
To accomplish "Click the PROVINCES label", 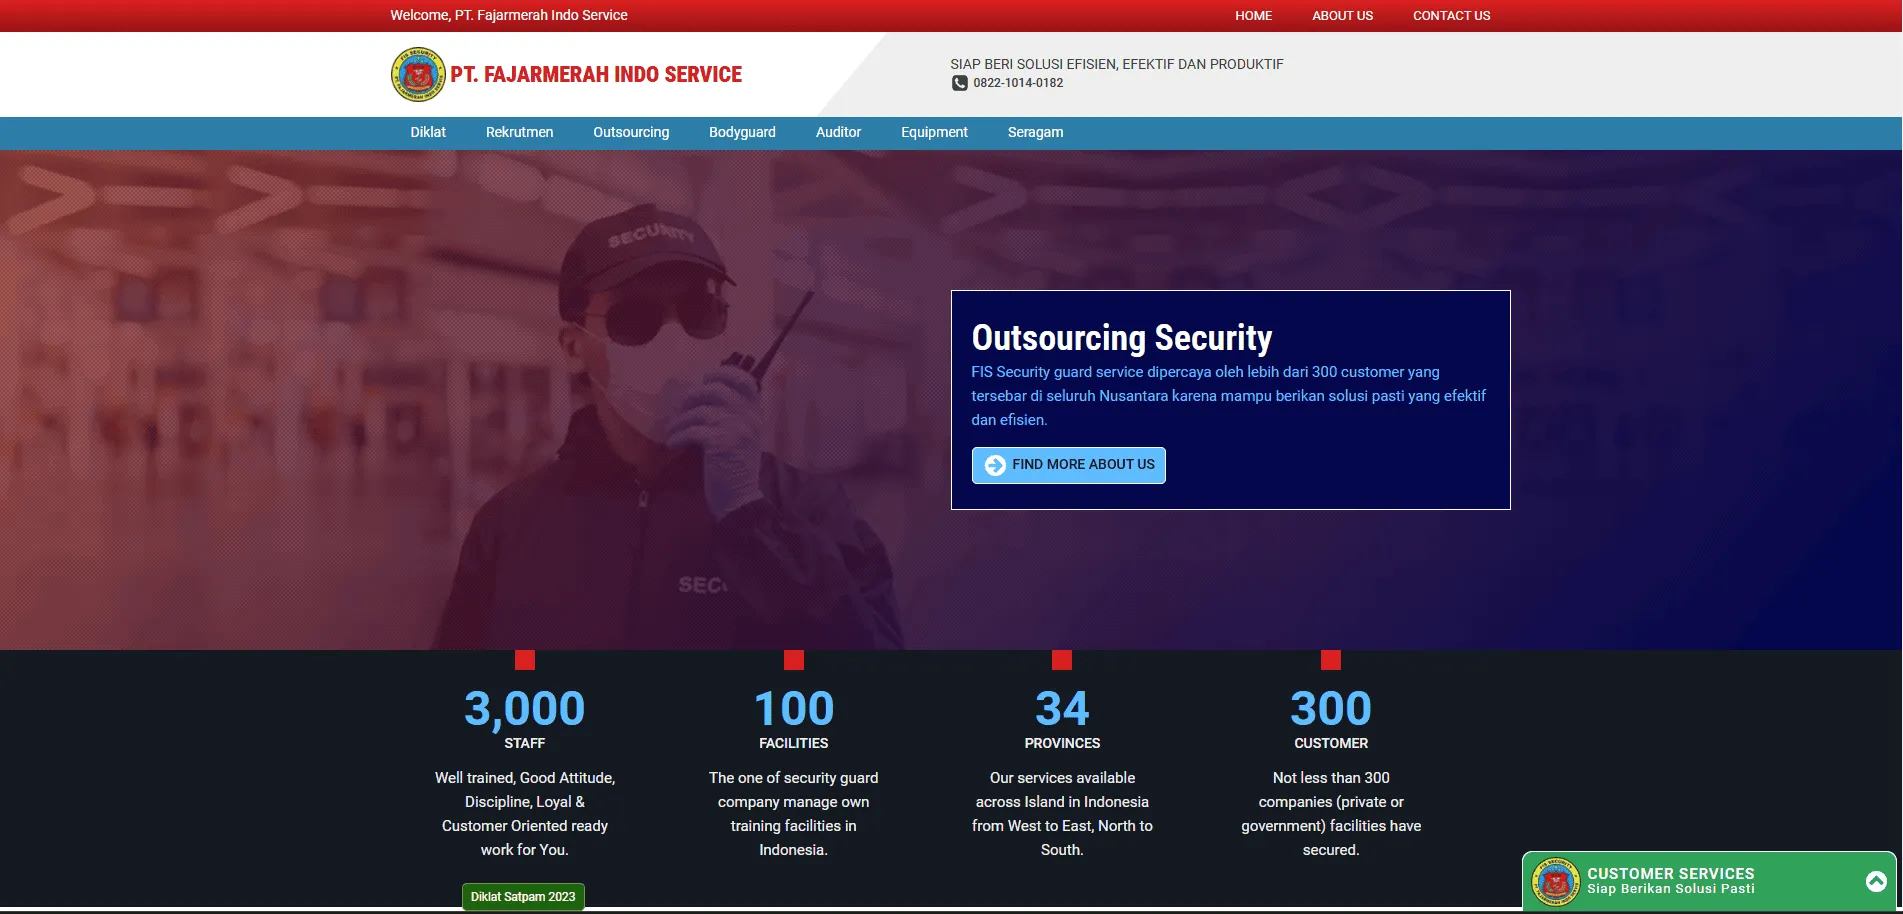I will (1062, 744).
